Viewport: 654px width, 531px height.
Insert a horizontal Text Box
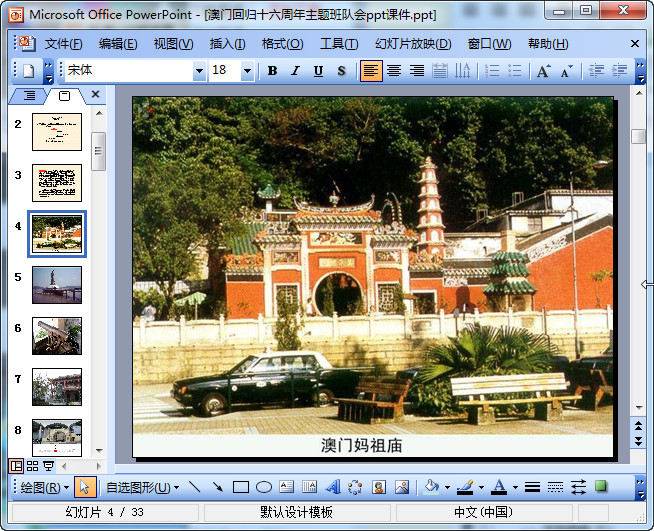pos(287,487)
